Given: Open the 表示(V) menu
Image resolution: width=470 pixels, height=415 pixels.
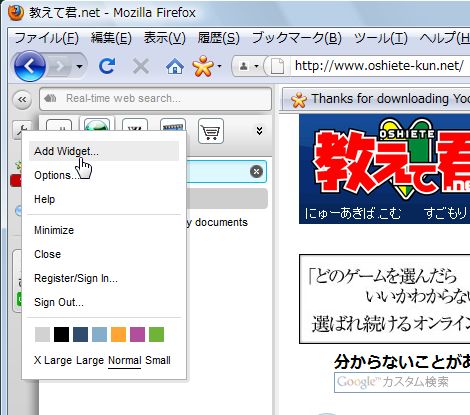Looking at the screenshot, I should tap(165, 38).
